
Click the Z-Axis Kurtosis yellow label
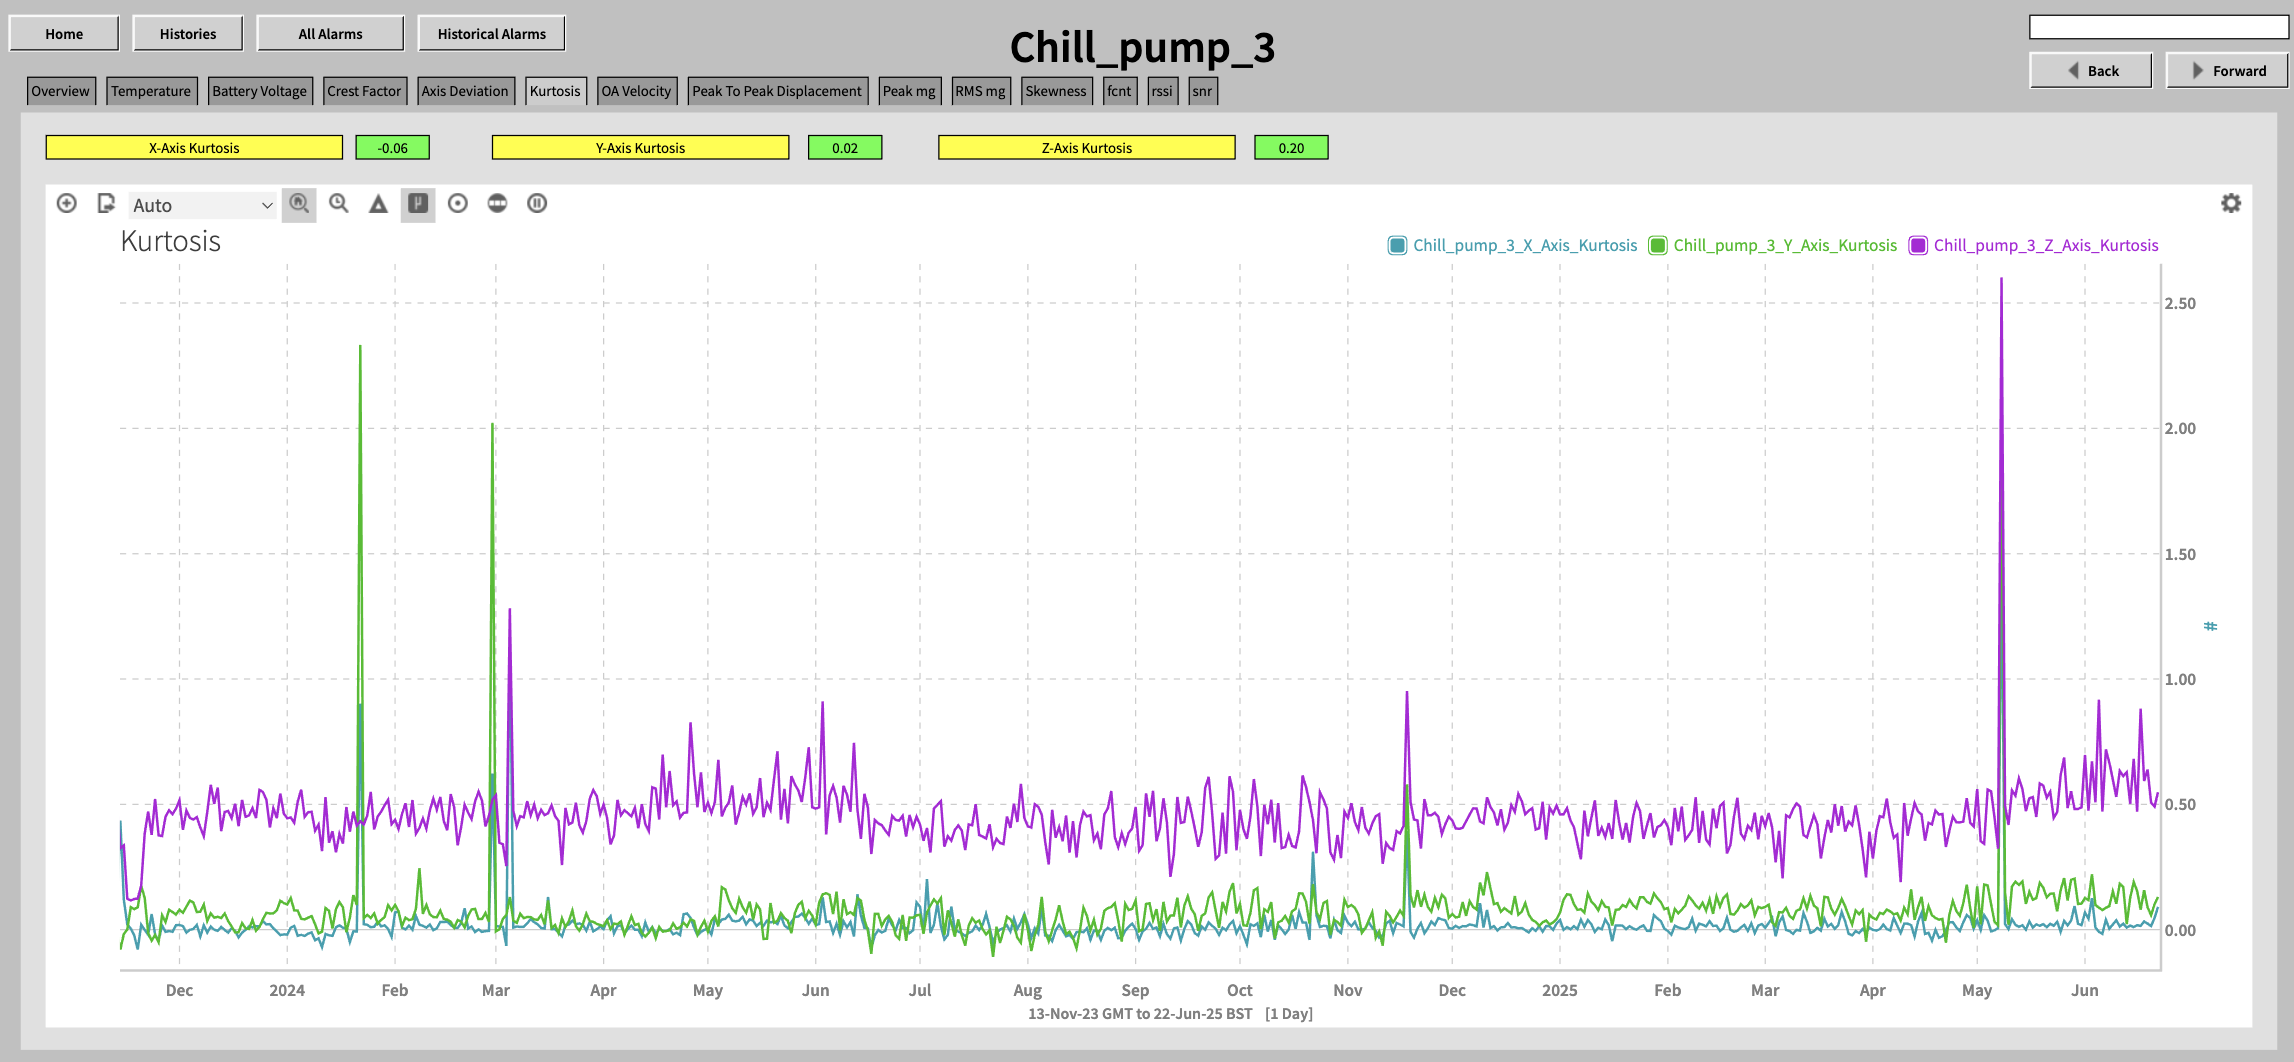click(1087, 148)
